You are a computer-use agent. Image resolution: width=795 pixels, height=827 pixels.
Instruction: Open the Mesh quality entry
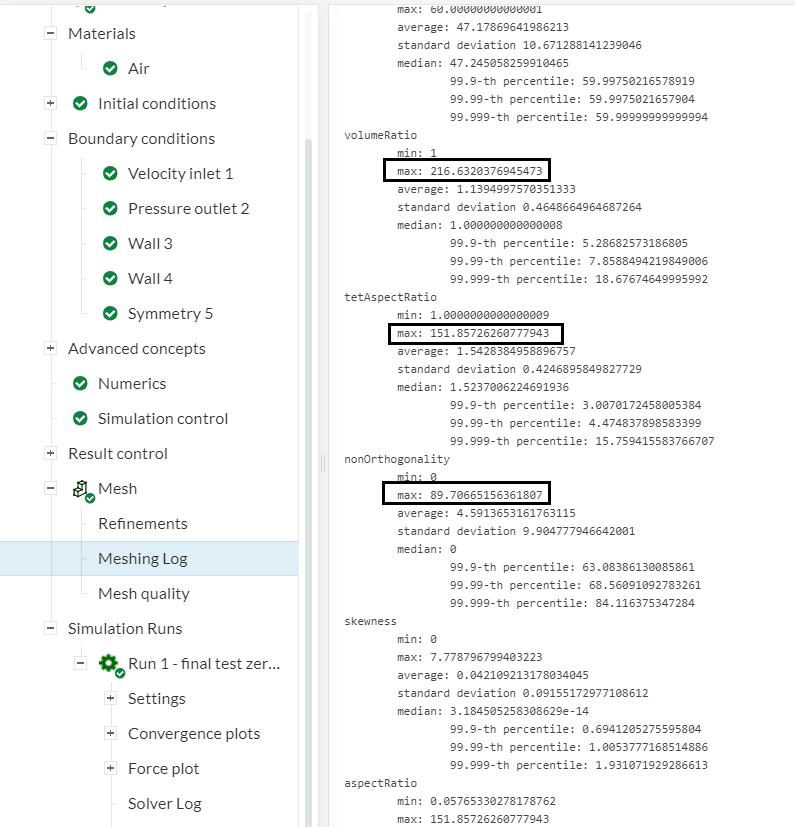(x=143, y=594)
